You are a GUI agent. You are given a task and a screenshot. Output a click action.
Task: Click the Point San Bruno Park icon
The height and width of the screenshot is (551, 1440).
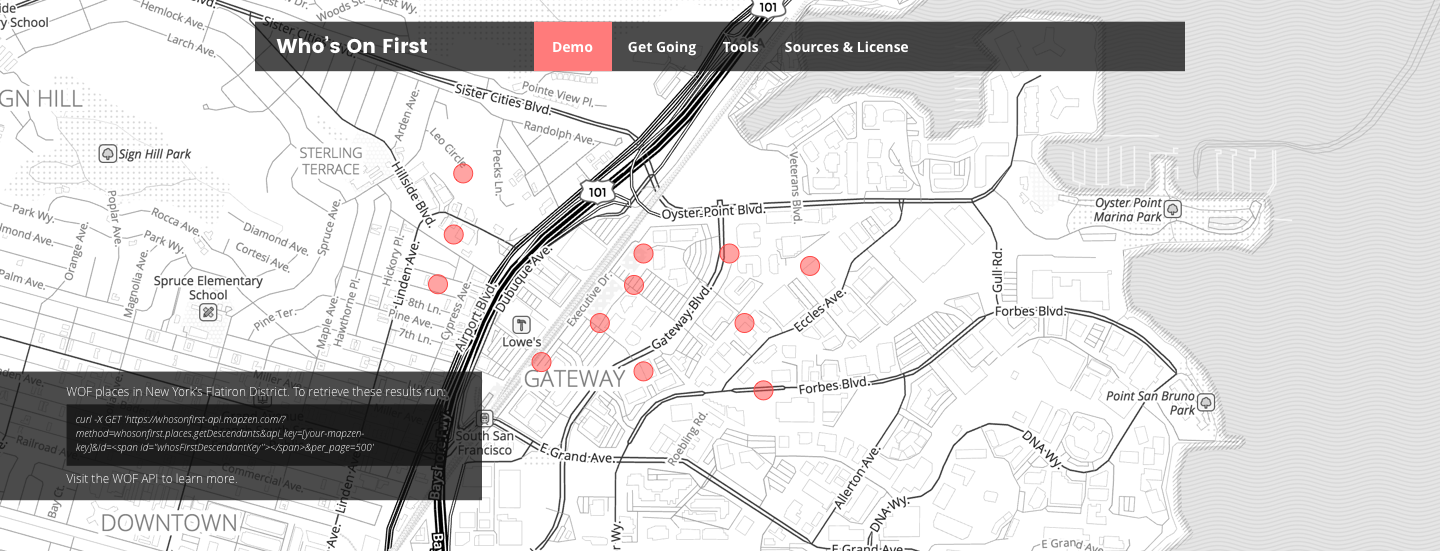1206,402
